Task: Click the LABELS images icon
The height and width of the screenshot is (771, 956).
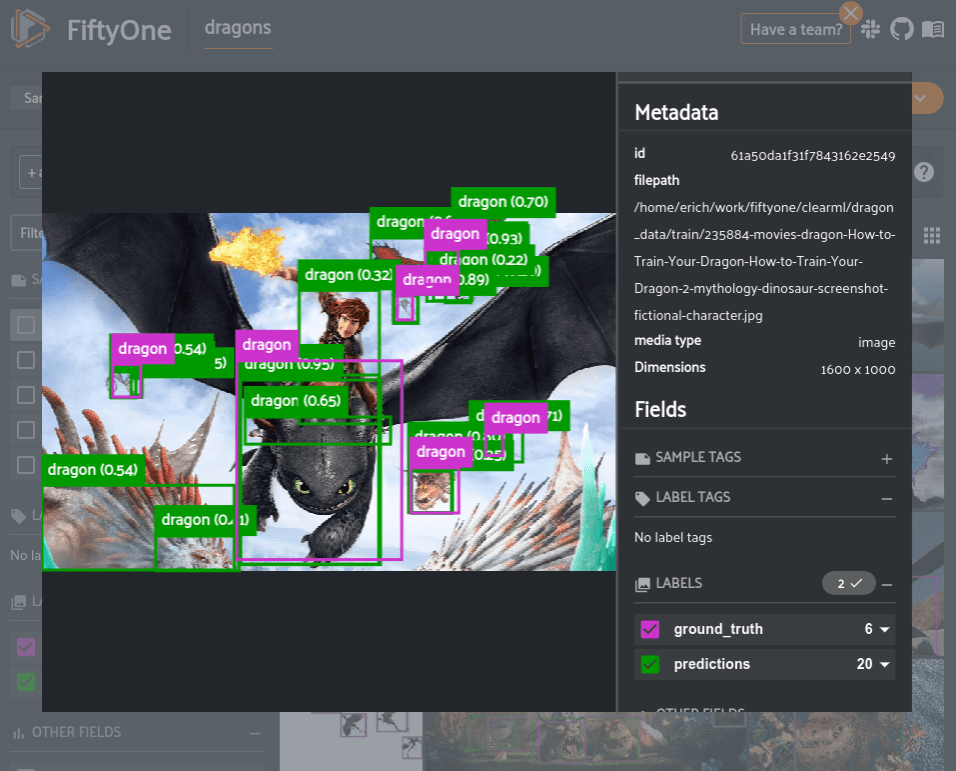Action: pos(642,584)
